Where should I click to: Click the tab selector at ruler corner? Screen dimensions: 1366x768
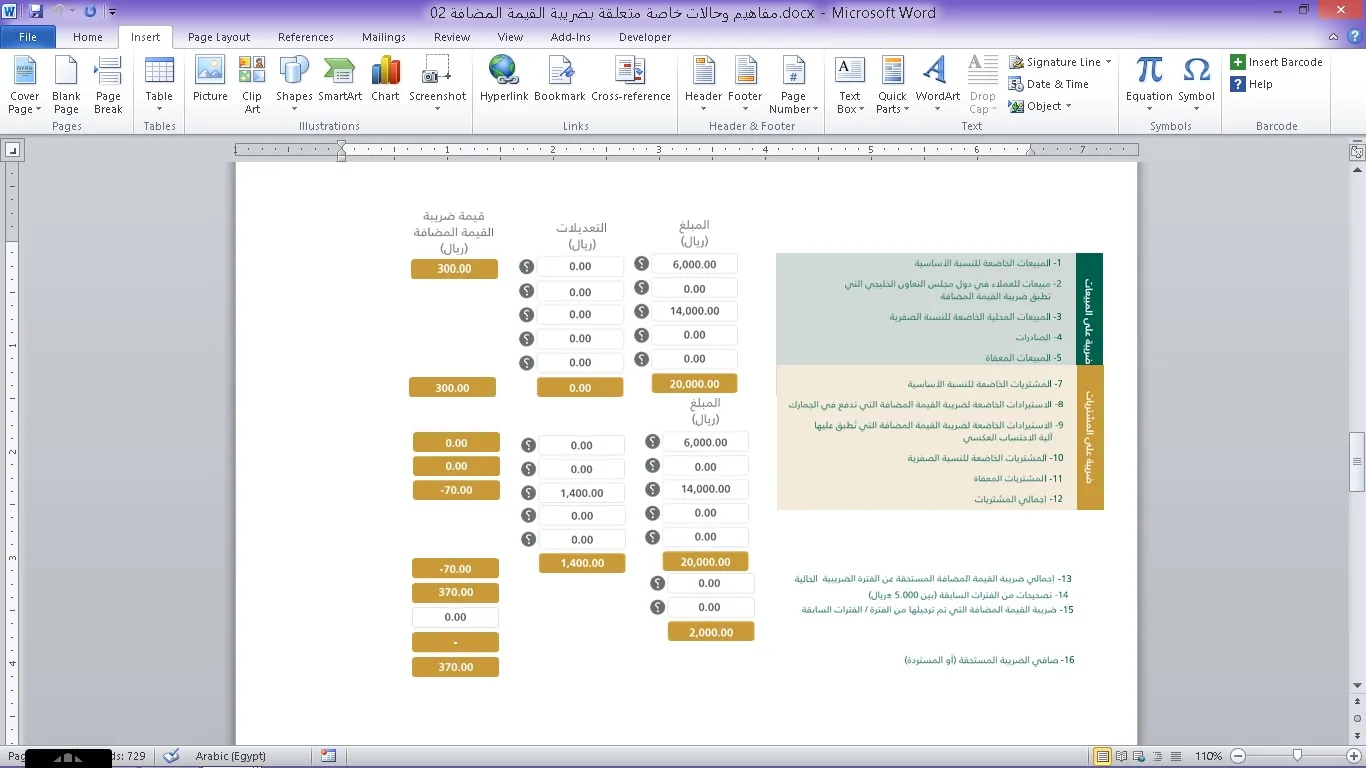click(x=12, y=151)
